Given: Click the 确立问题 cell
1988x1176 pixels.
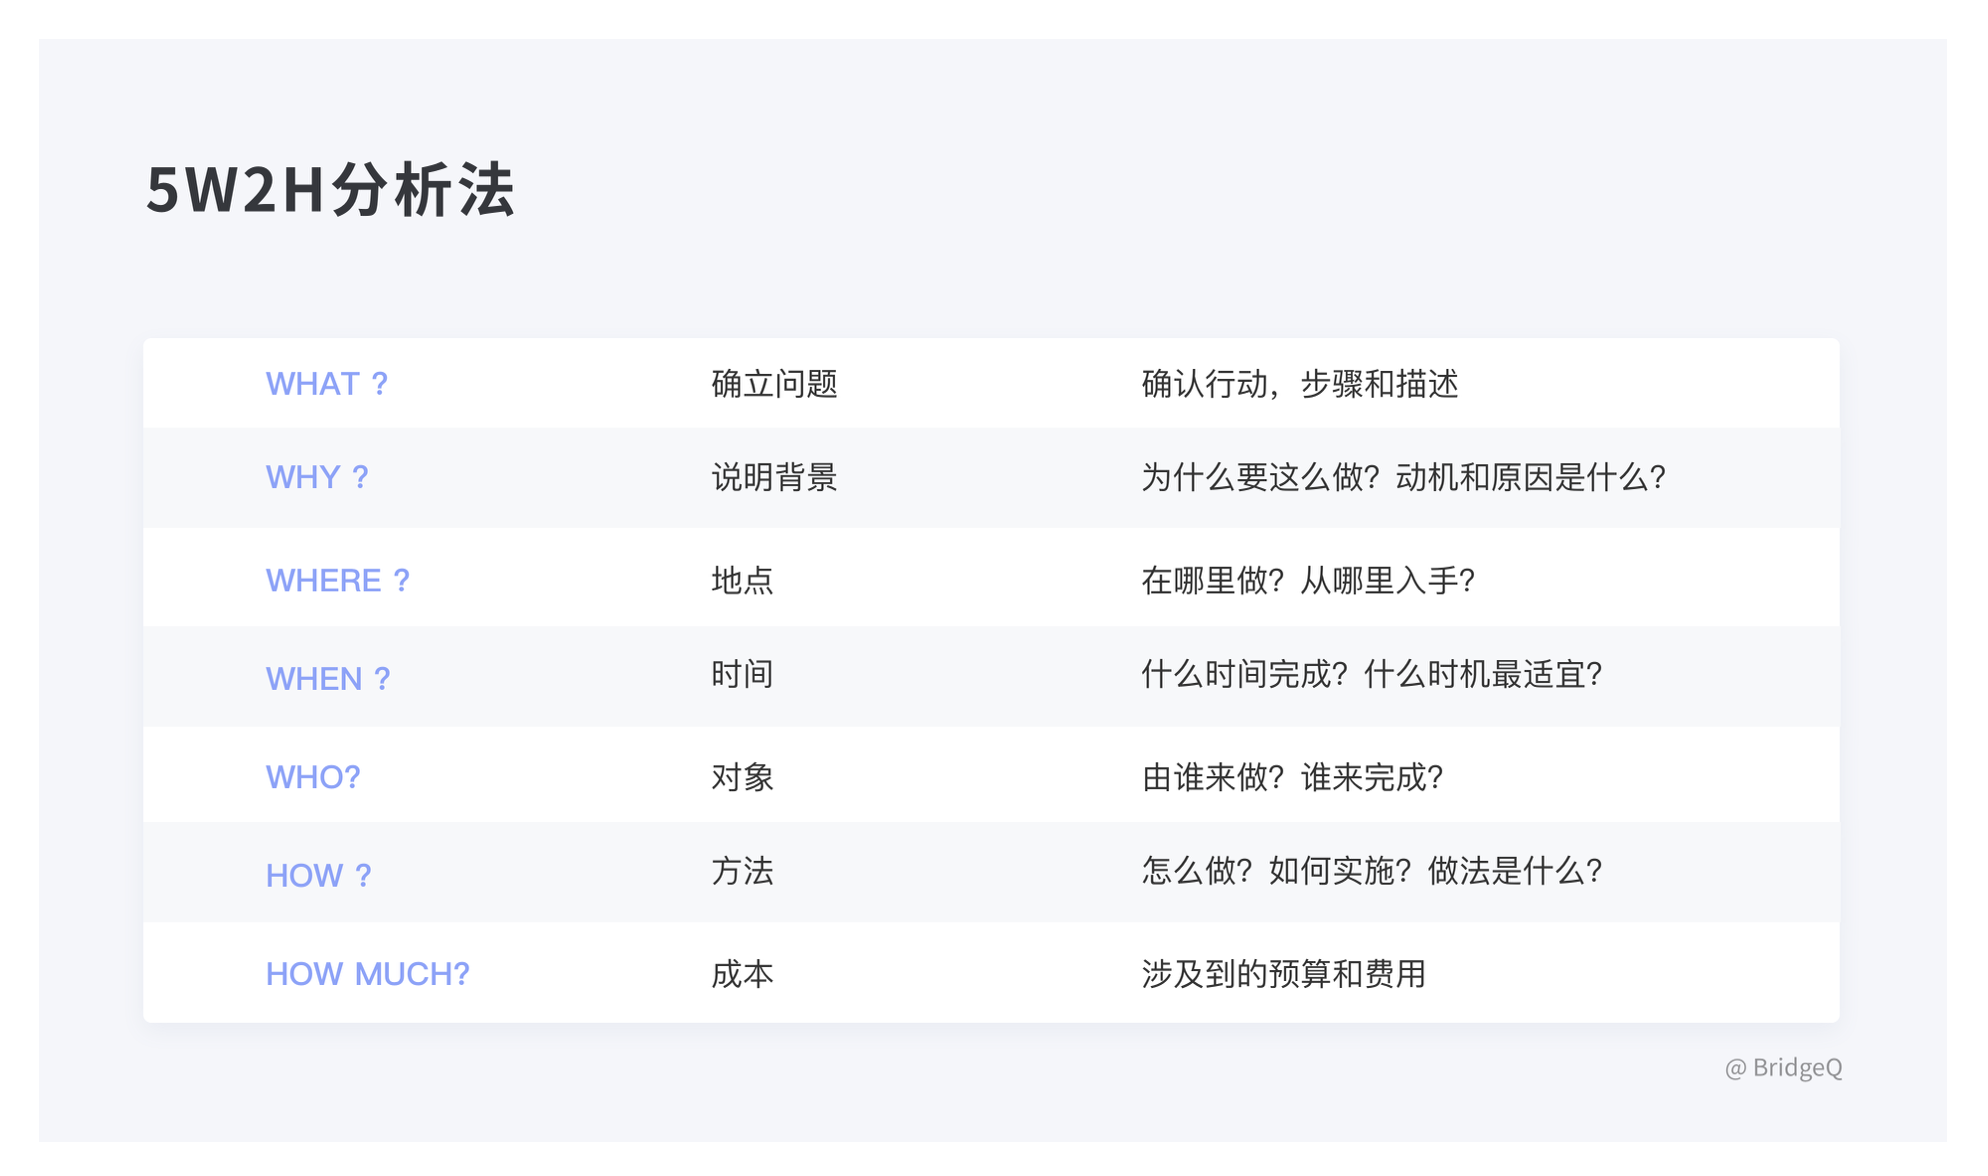Looking at the screenshot, I should click(773, 384).
